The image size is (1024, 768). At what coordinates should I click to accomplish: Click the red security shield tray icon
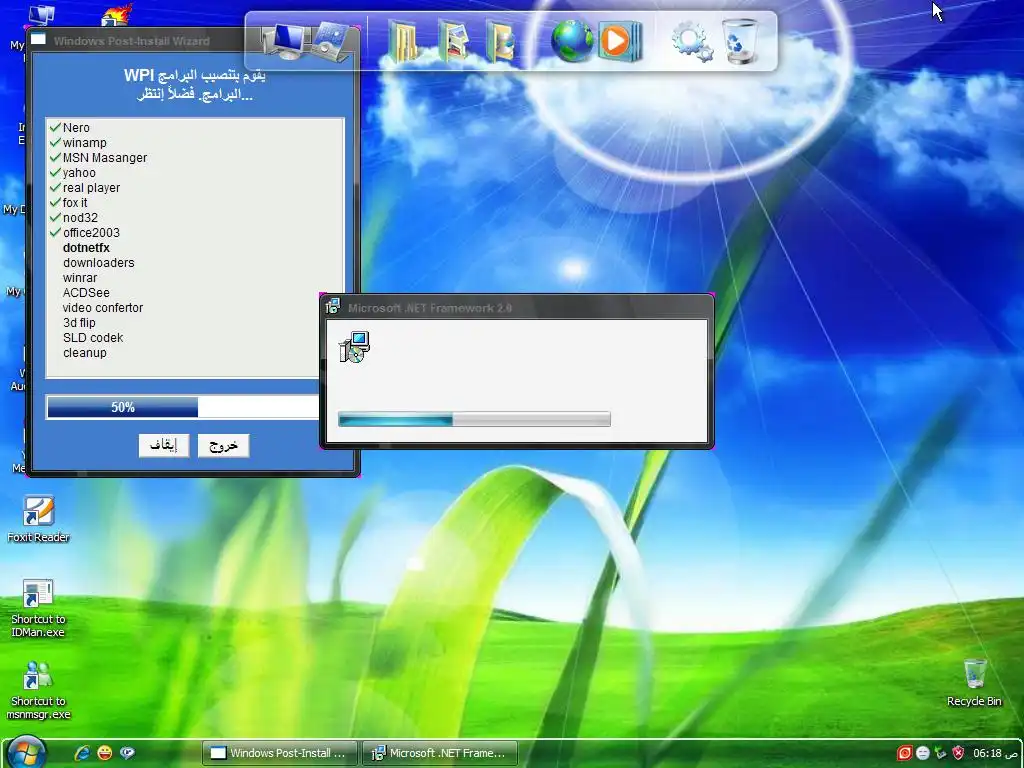(x=958, y=753)
